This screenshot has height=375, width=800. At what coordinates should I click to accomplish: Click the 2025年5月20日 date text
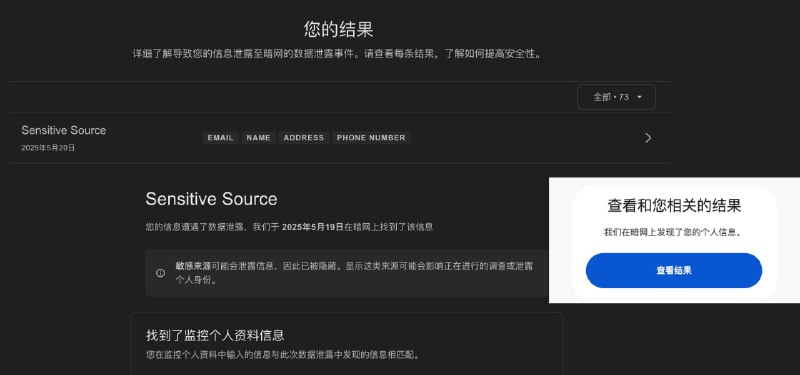click(48, 148)
